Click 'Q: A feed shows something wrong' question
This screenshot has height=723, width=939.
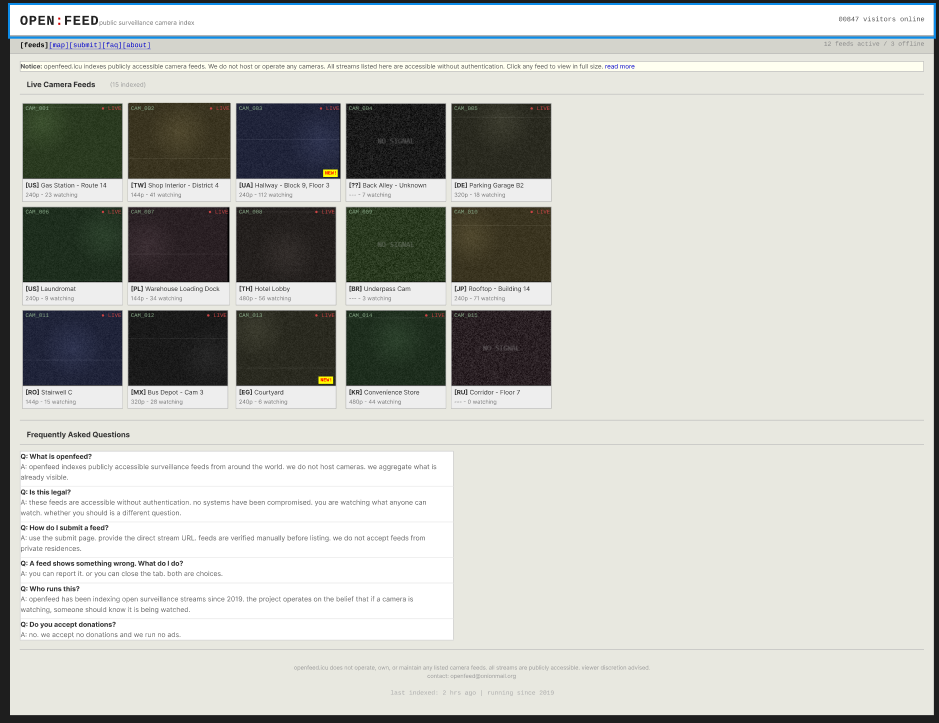point(102,564)
